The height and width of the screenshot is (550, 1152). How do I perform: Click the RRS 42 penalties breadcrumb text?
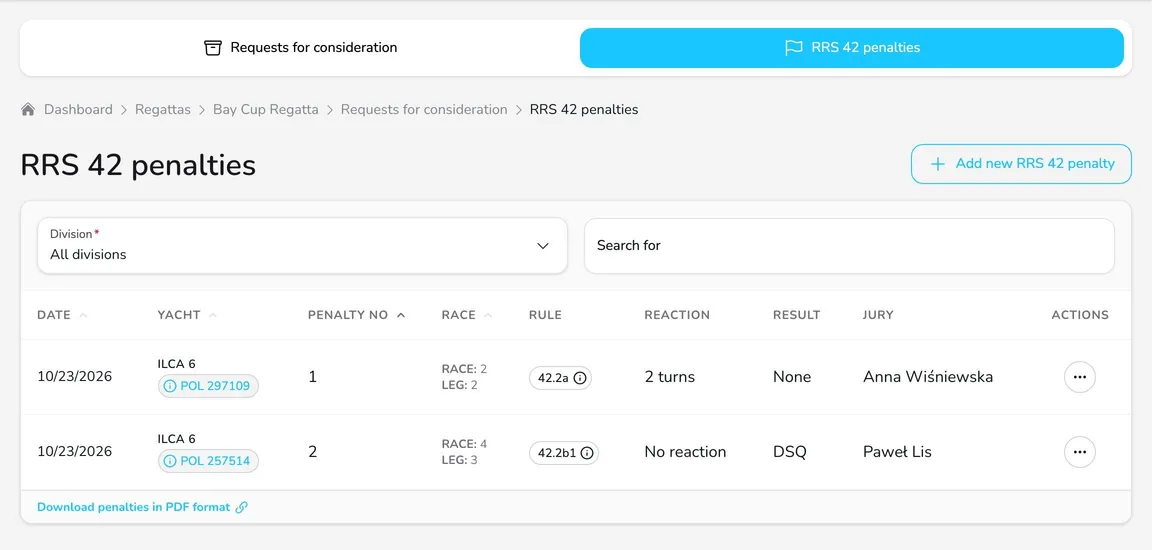pos(584,109)
